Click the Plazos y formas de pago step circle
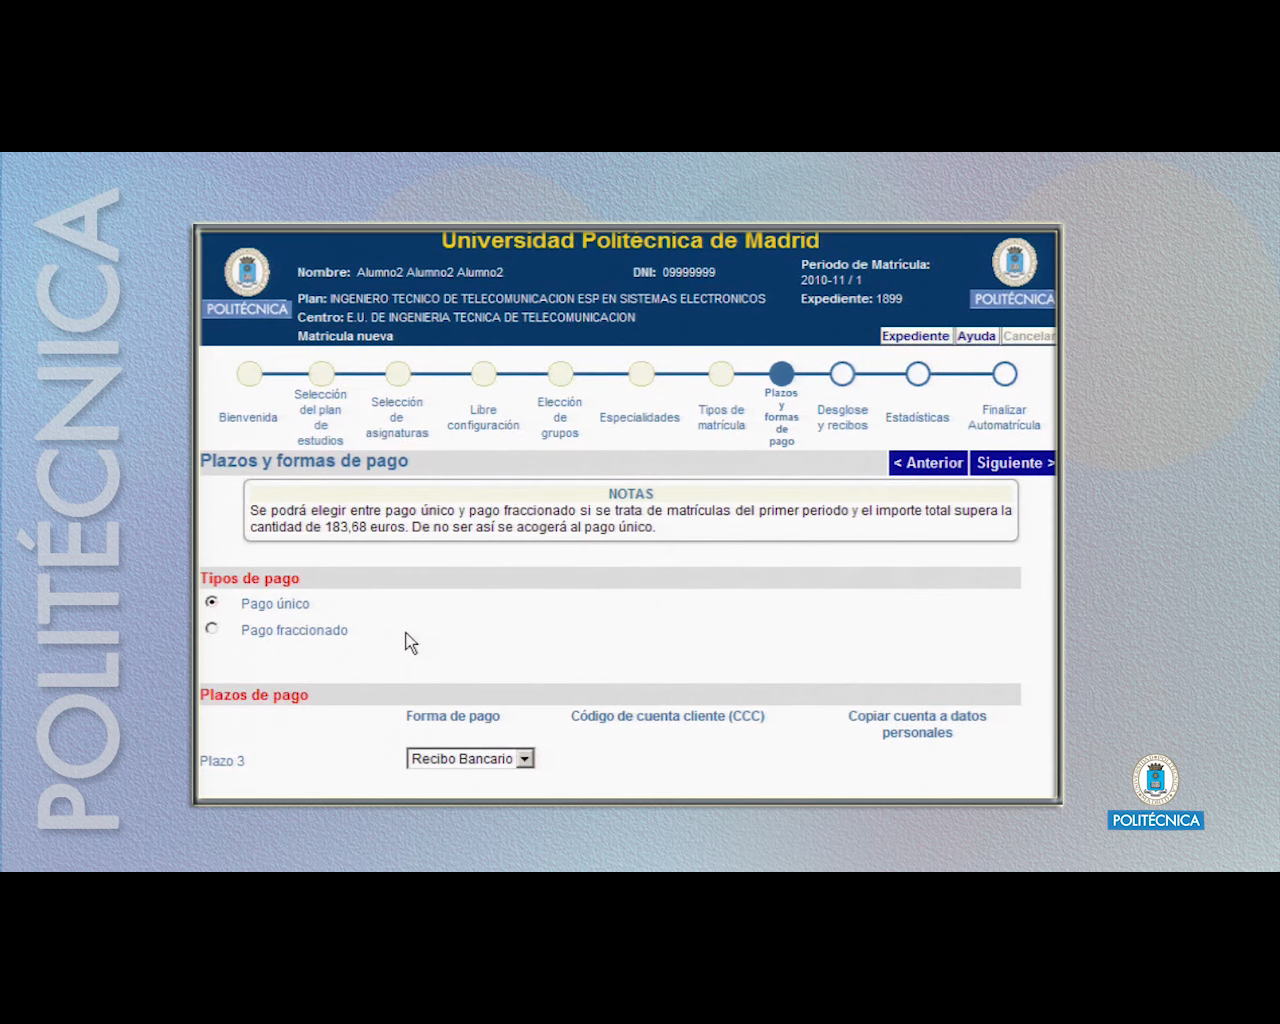This screenshot has width=1280, height=1024. click(782, 374)
